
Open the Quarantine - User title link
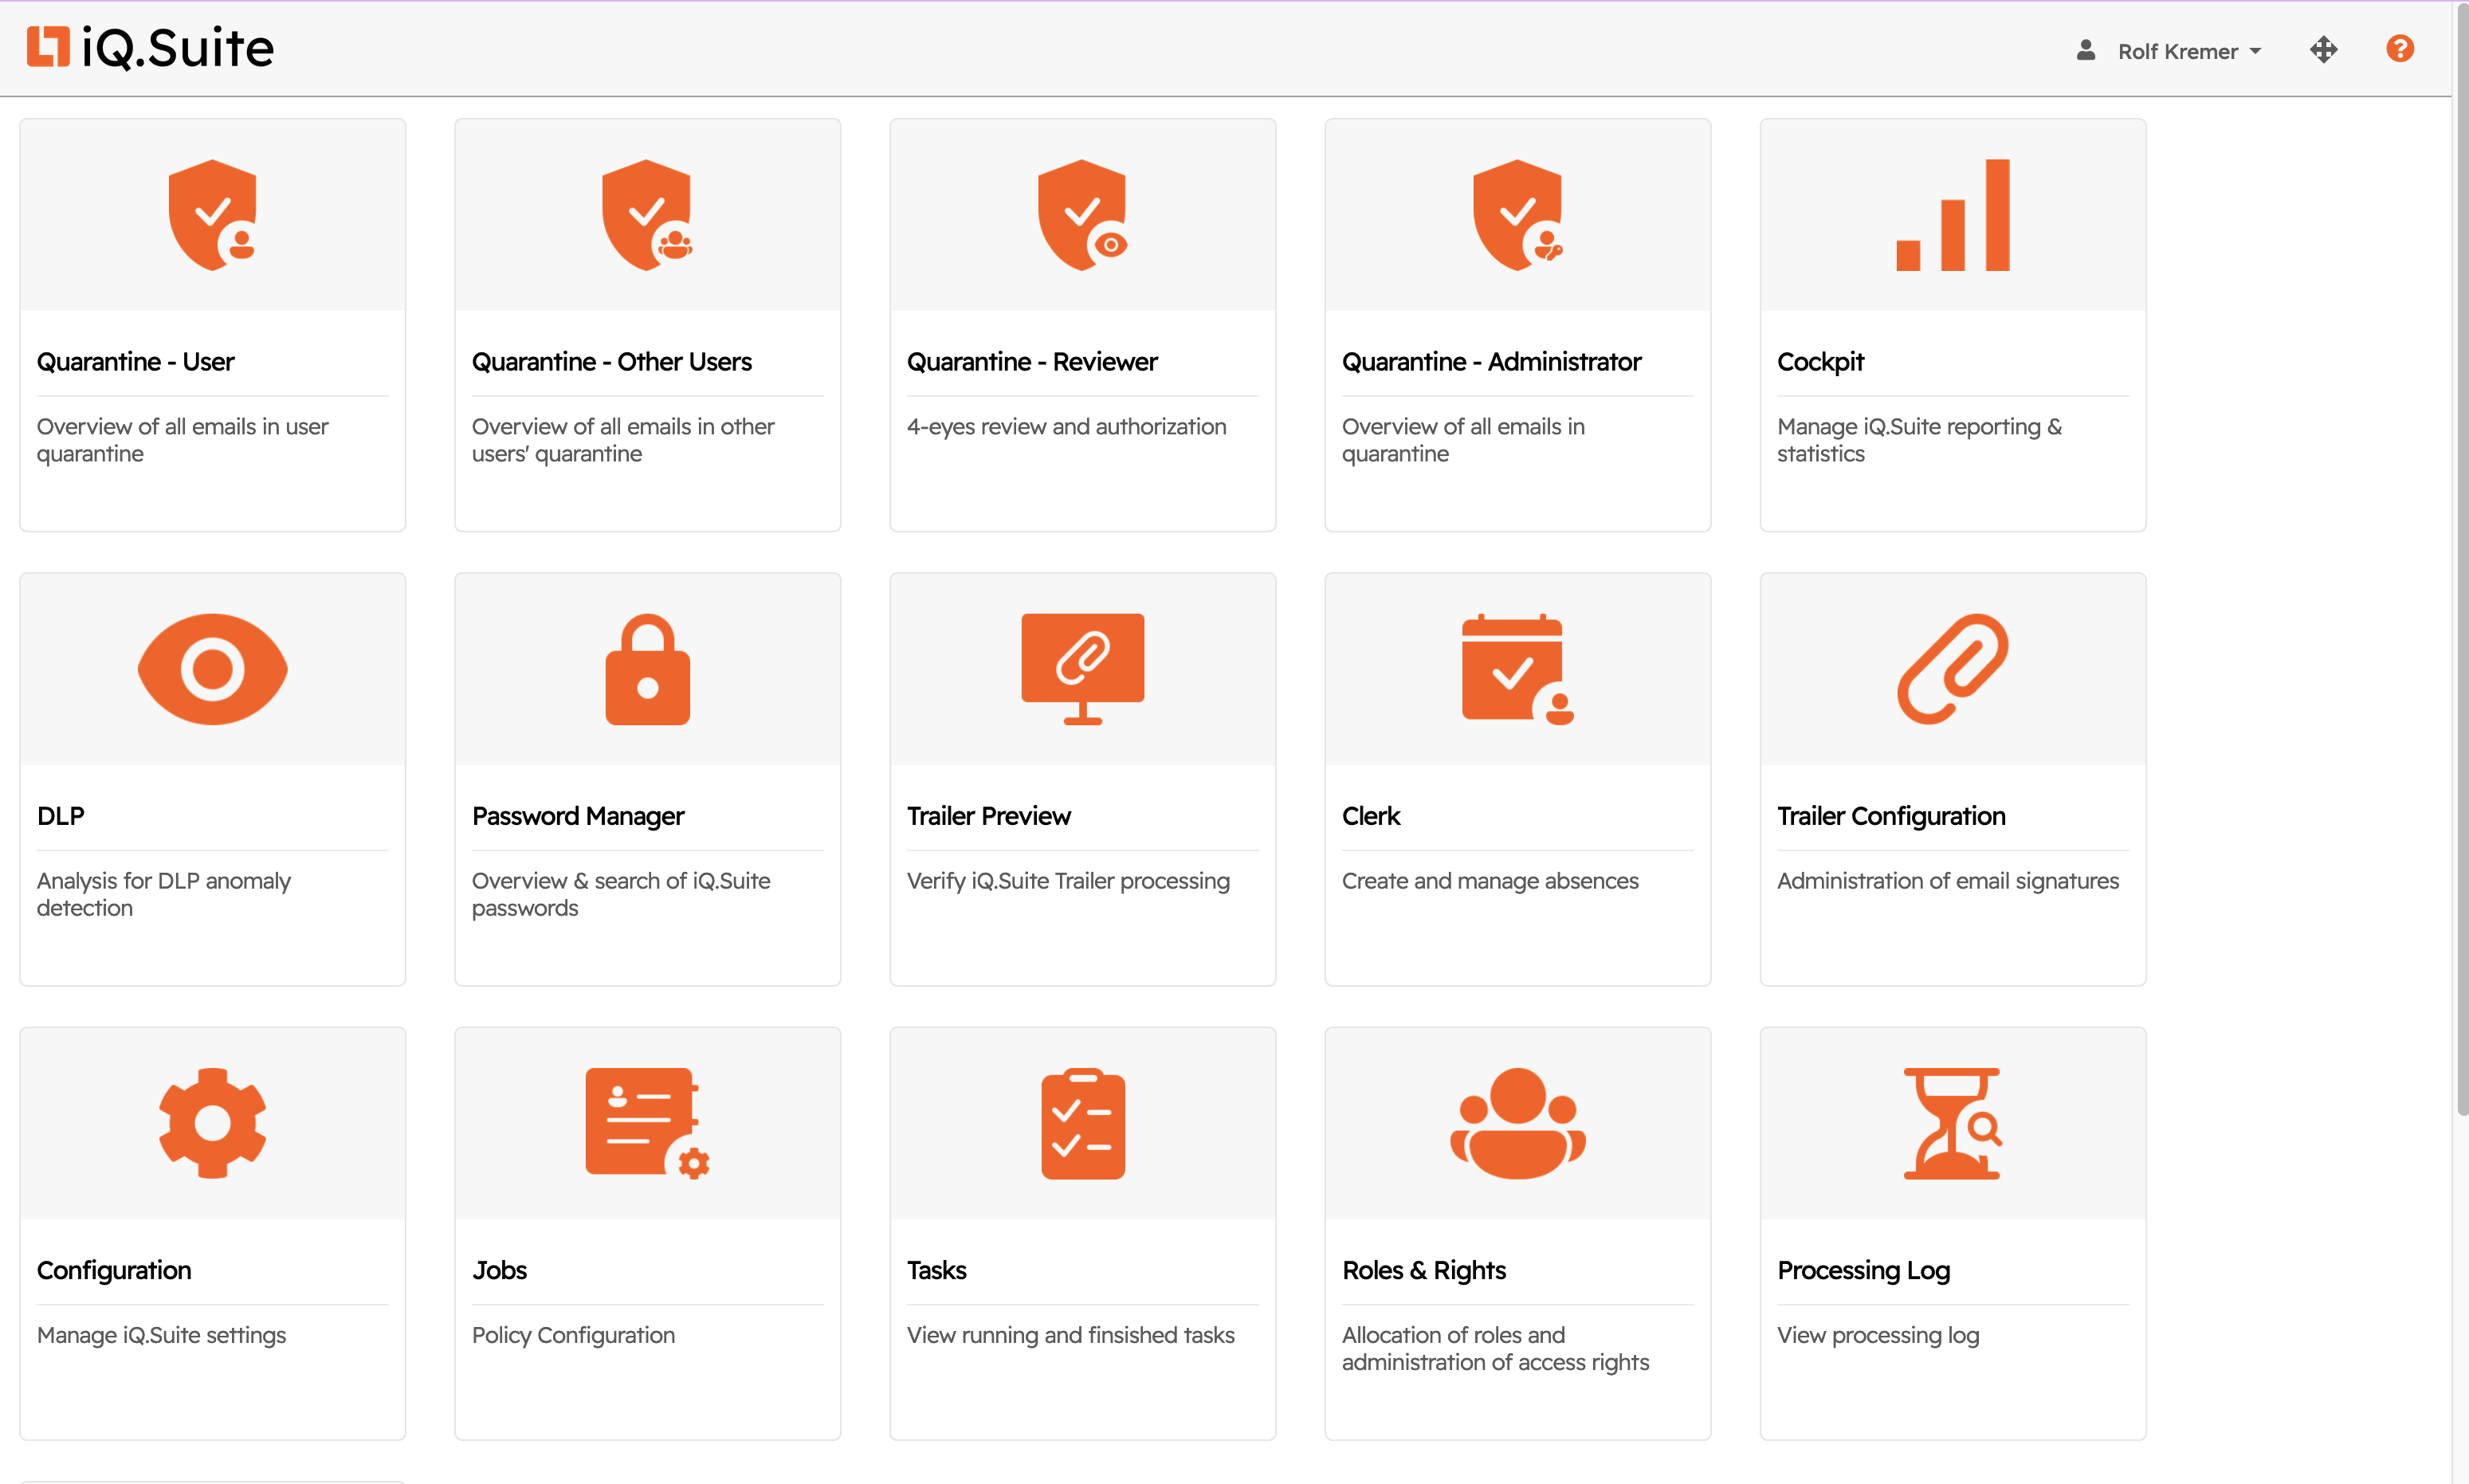(135, 362)
